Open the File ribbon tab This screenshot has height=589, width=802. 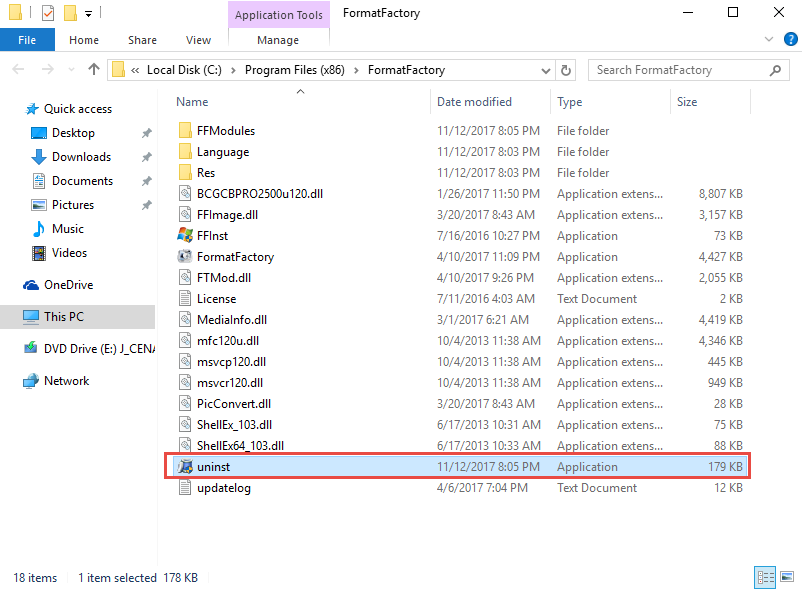(27, 40)
